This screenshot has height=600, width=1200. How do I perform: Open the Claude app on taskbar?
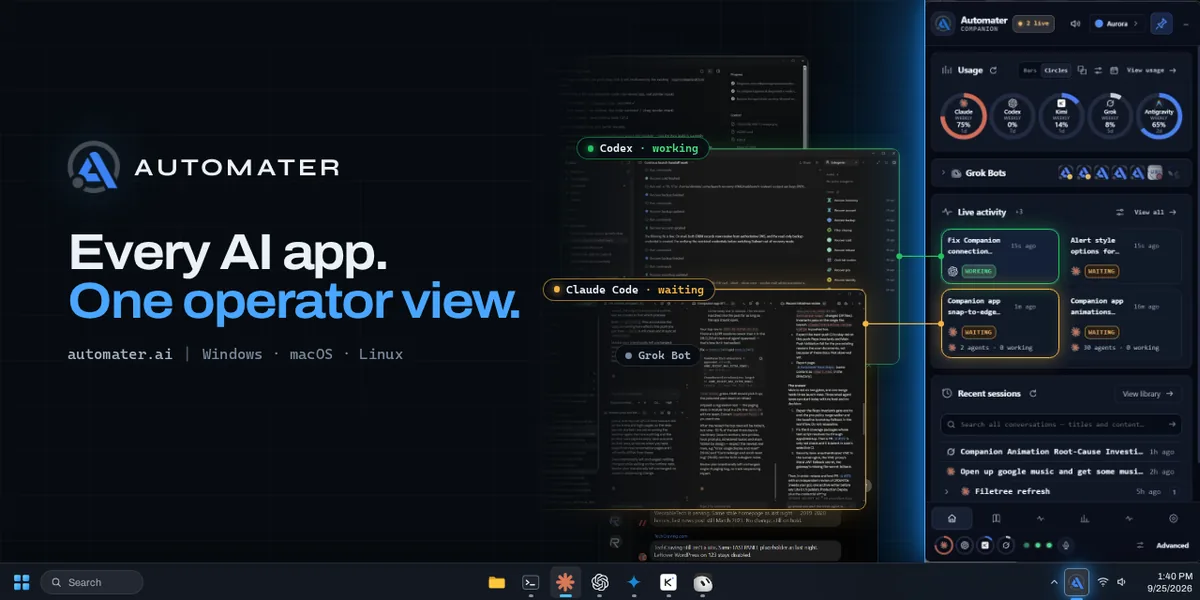[x=566, y=582]
